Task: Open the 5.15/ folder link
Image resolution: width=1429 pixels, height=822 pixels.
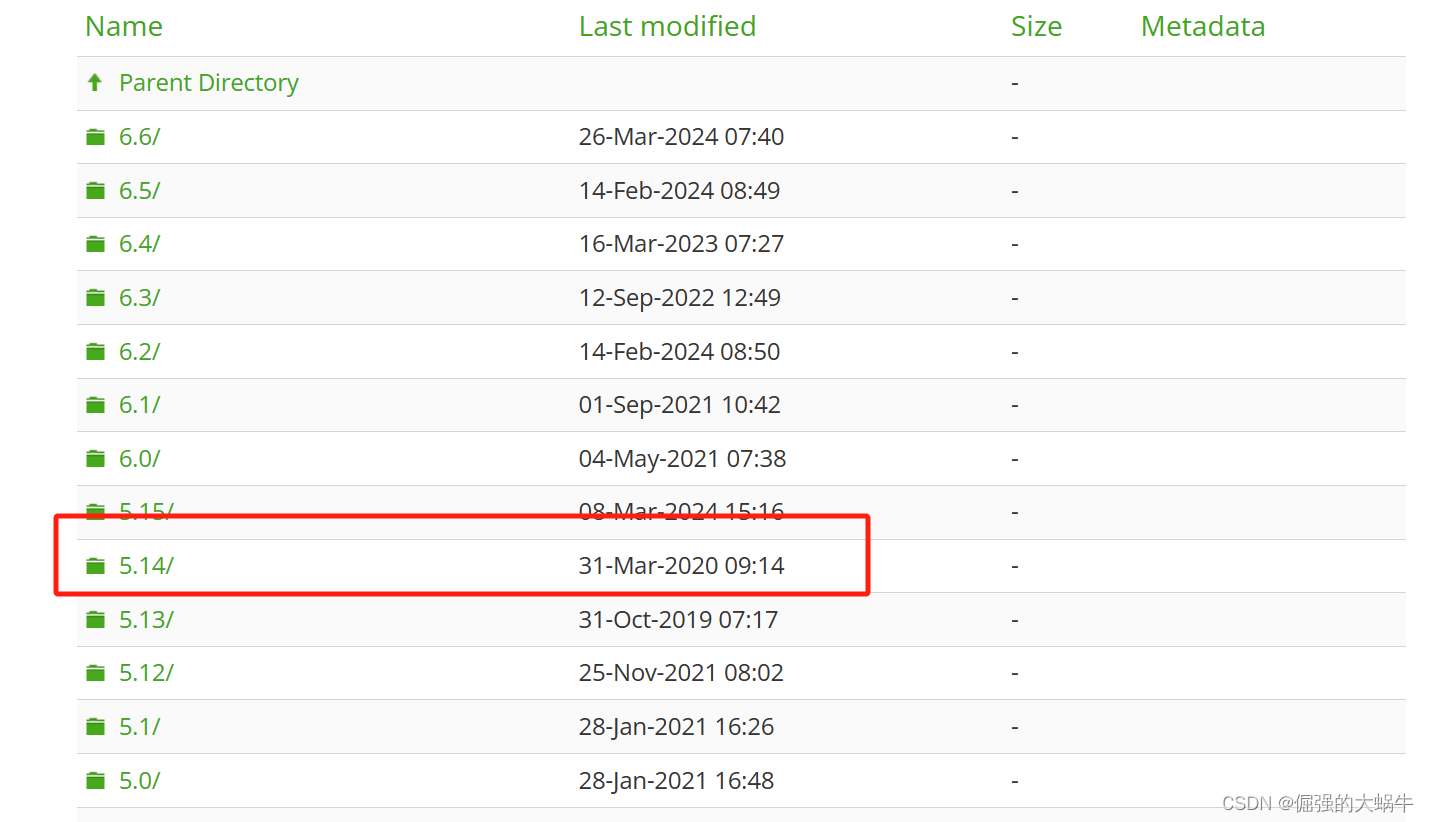Action: click(146, 512)
